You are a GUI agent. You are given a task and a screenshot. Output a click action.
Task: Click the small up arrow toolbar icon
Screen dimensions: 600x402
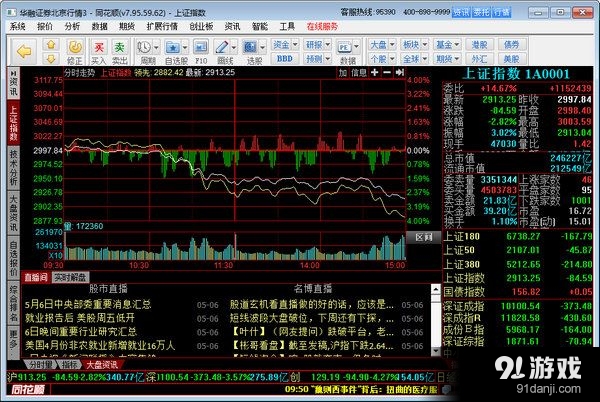click(51, 45)
